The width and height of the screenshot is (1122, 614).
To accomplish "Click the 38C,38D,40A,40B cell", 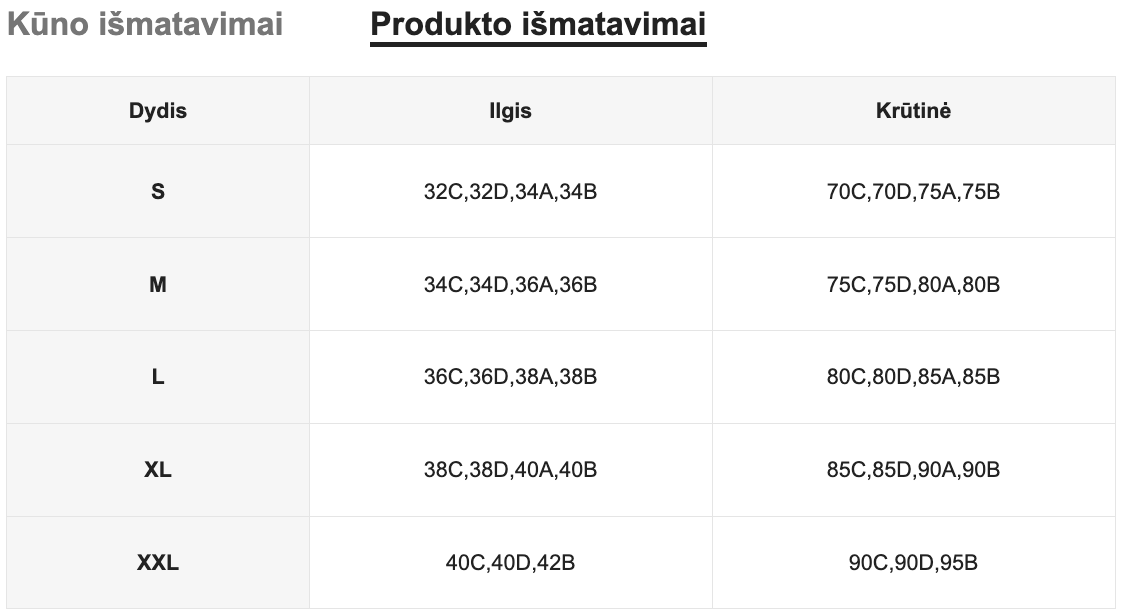I will (510, 470).
